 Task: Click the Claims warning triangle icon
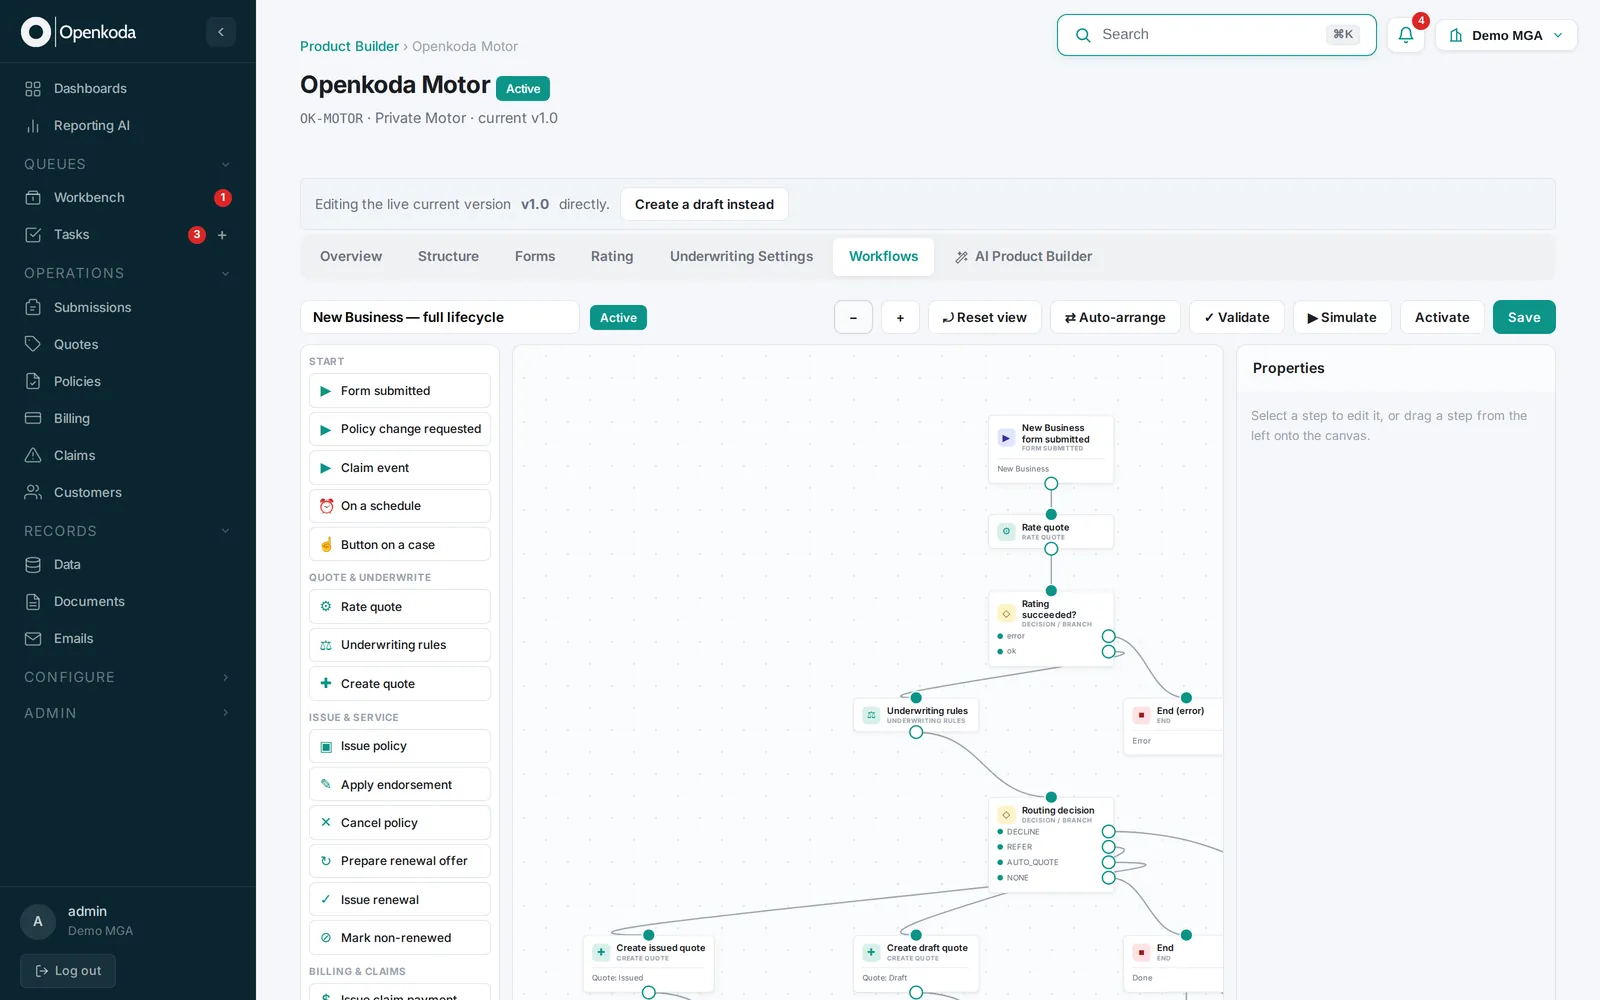tap(33, 456)
